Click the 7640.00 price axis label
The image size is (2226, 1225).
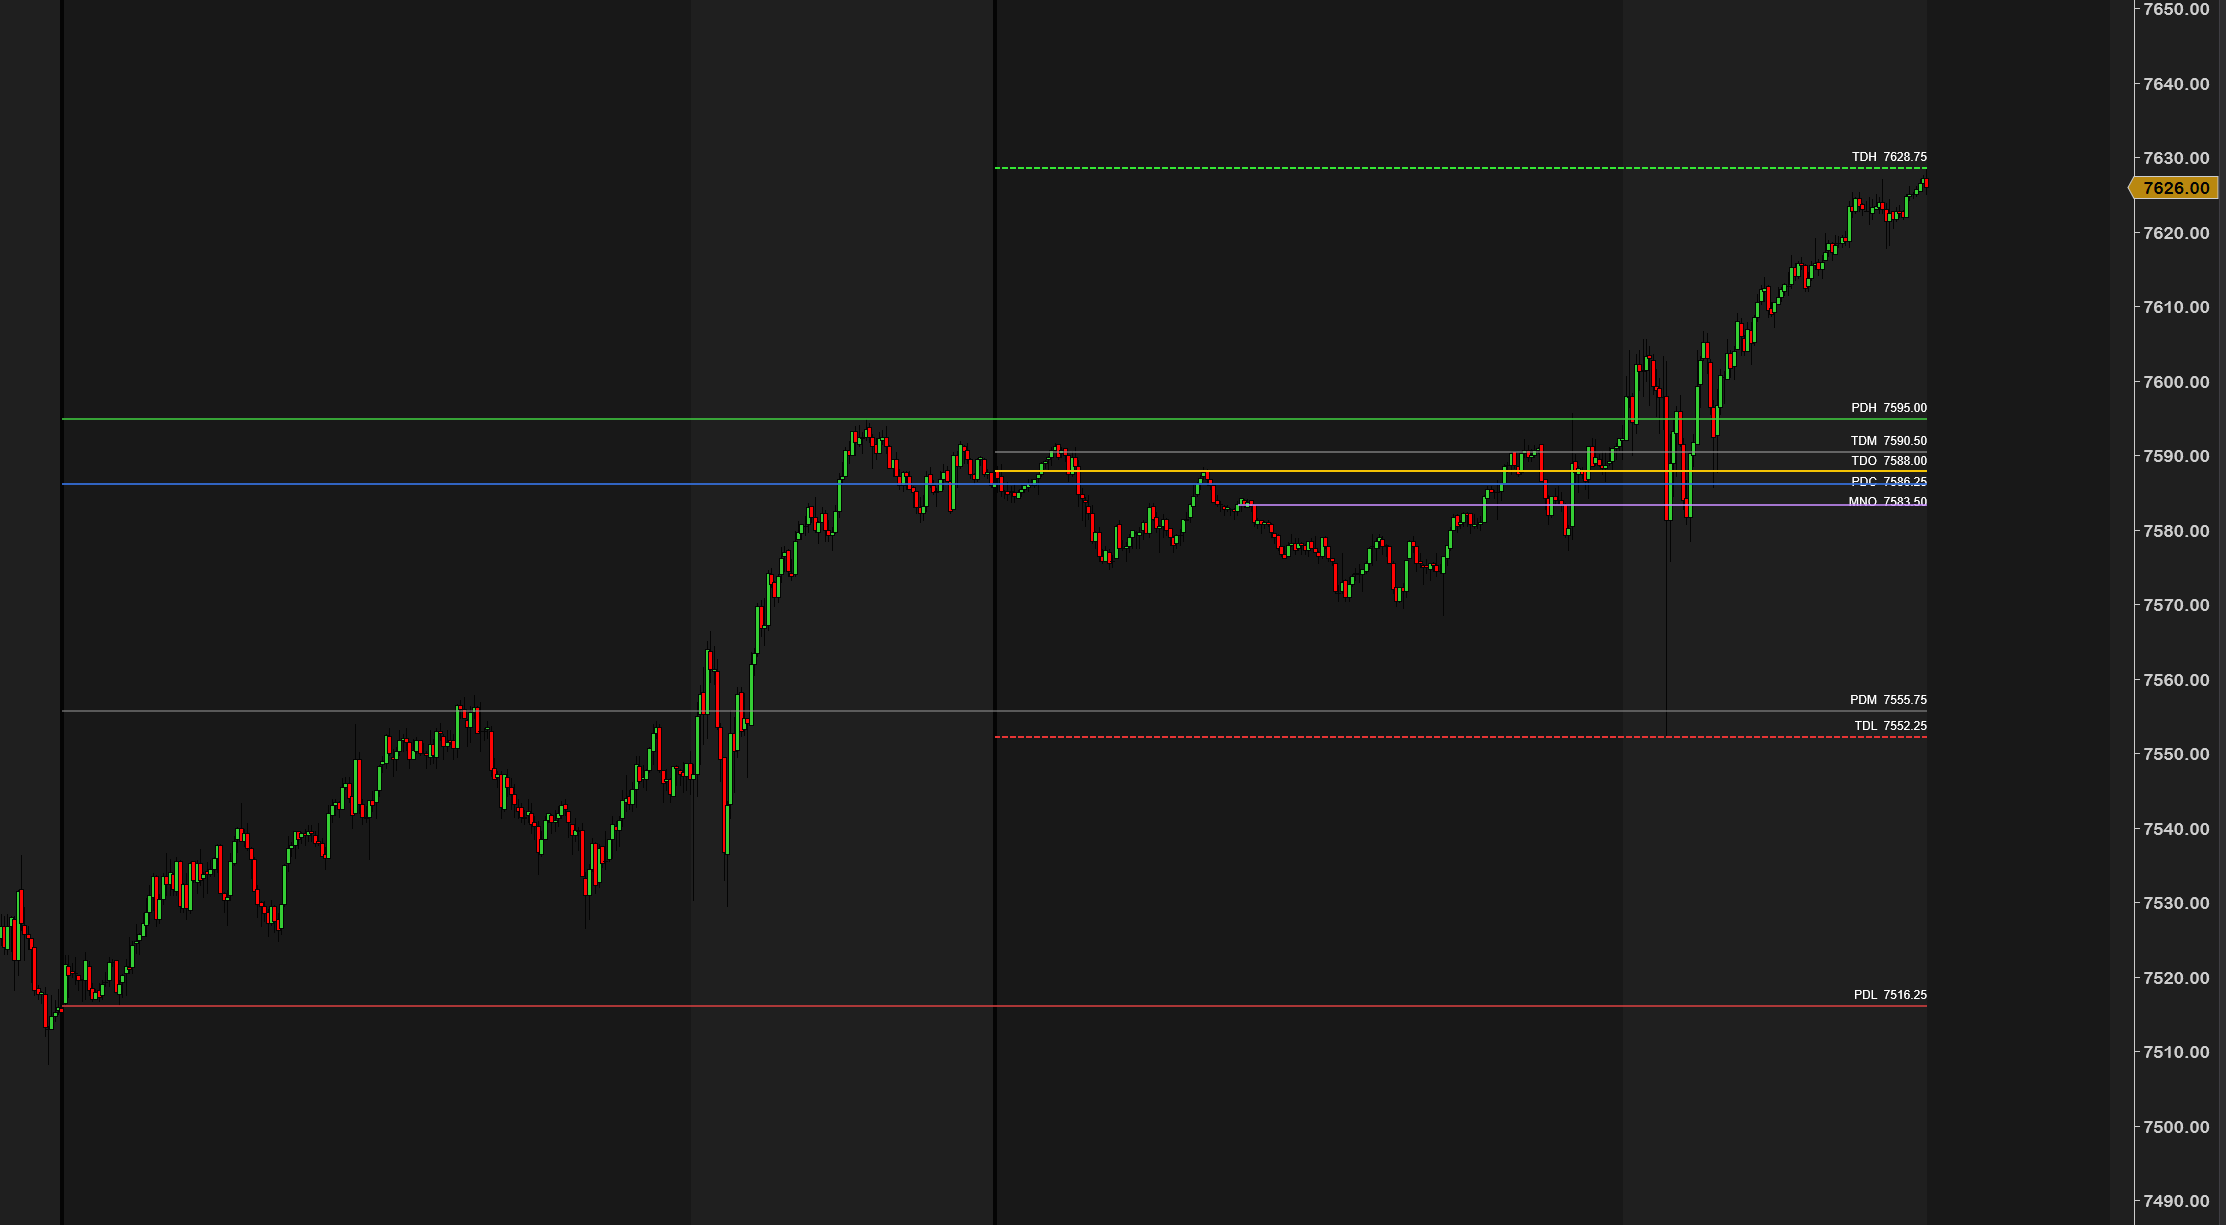pyautogui.click(x=2176, y=84)
